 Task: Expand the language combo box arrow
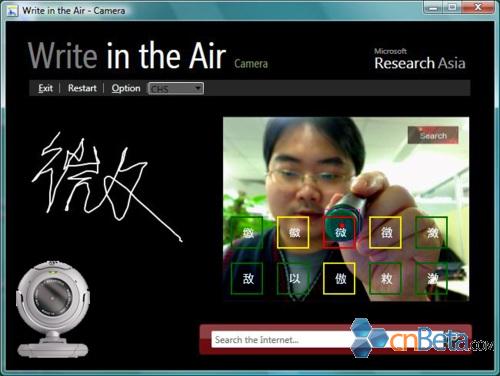coord(198,88)
